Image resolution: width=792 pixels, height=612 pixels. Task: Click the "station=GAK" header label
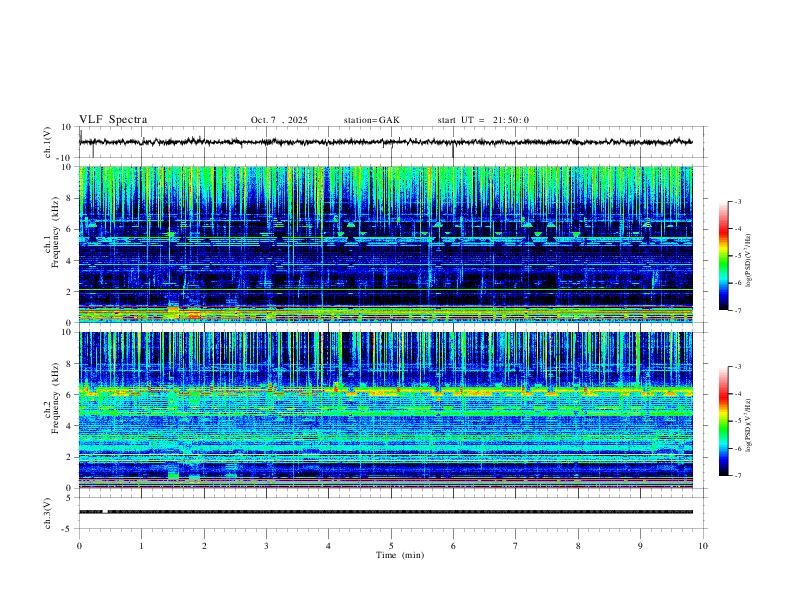point(371,120)
